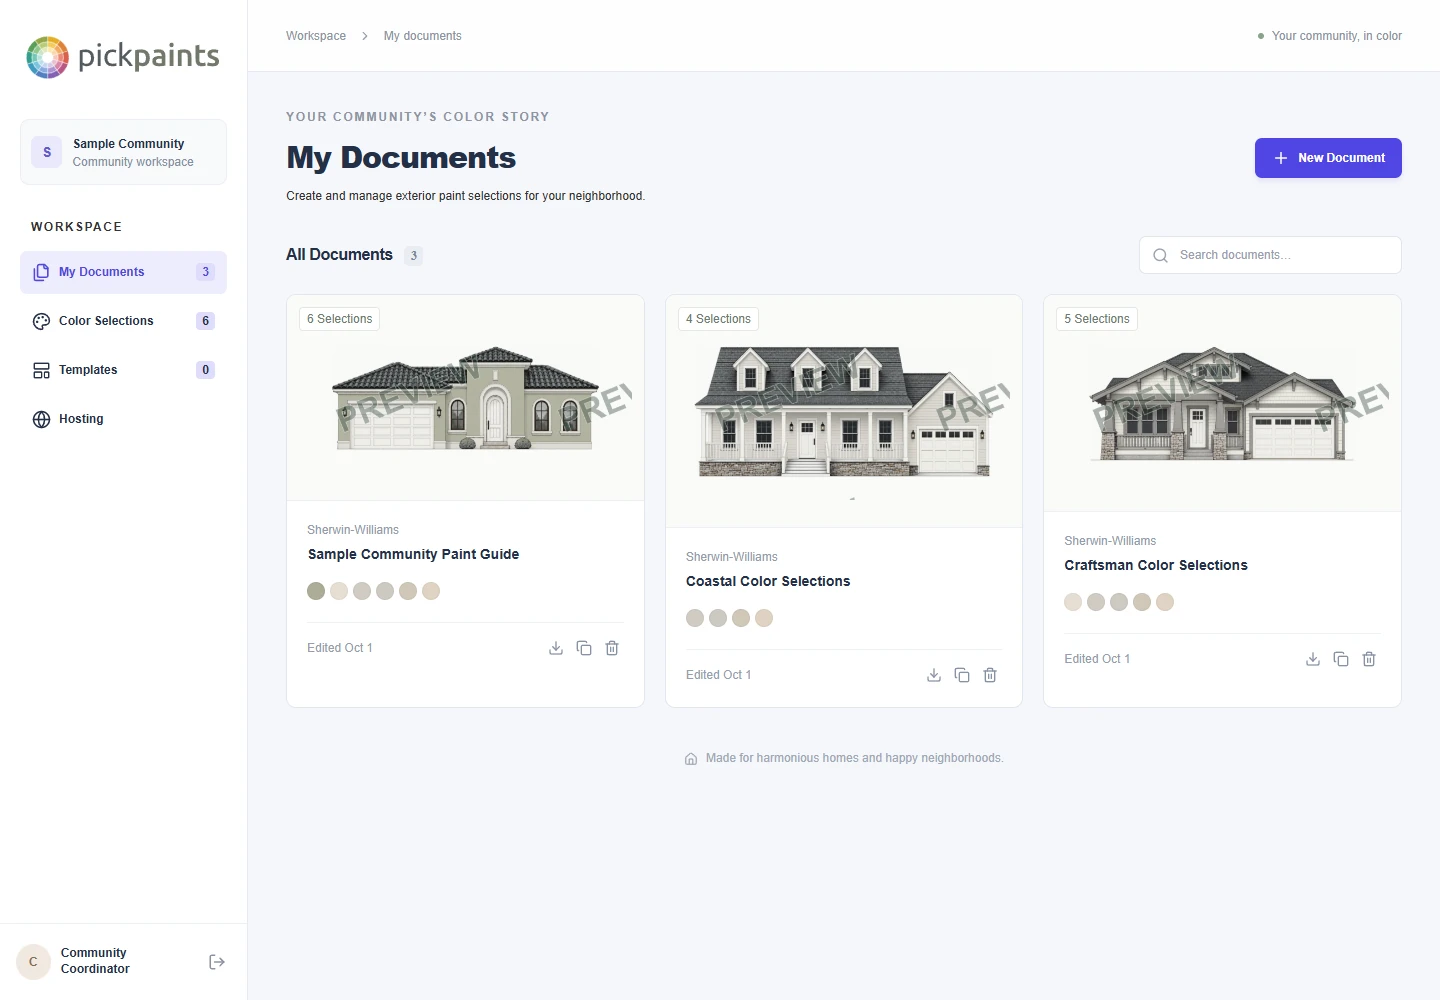Delete the Craftsman Color Selections document
The width and height of the screenshot is (1440, 1000).
click(x=1369, y=659)
